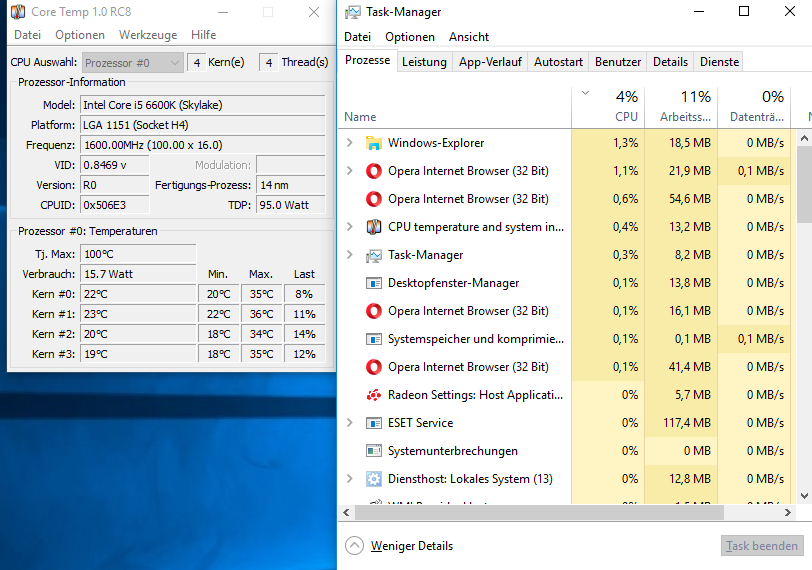Switch to the Leistung tab
Image resolution: width=812 pixels, height=570 pixels.
click(x=424, y=62)
